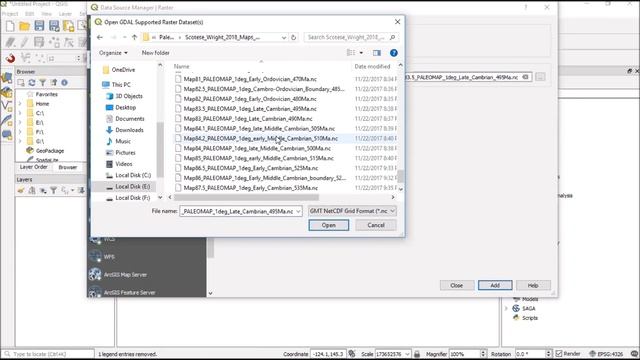Click the red magnet snapping icon
The image size is (640, 360).
pos(11,58)
